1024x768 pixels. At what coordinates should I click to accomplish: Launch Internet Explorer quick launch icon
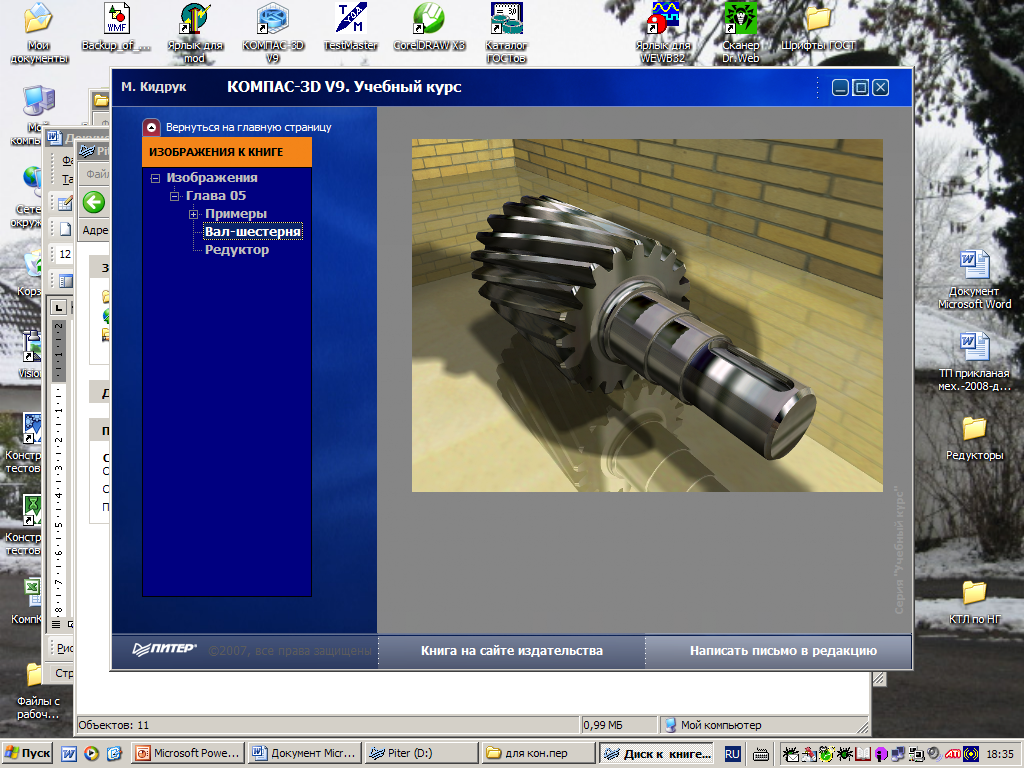(x=114, y=754)
